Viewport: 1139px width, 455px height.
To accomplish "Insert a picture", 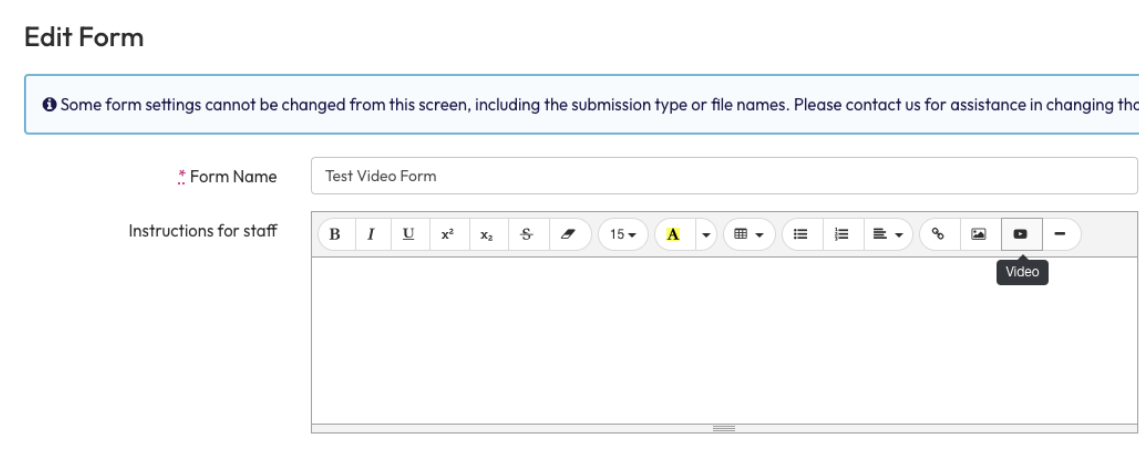I will pos(980,234).
